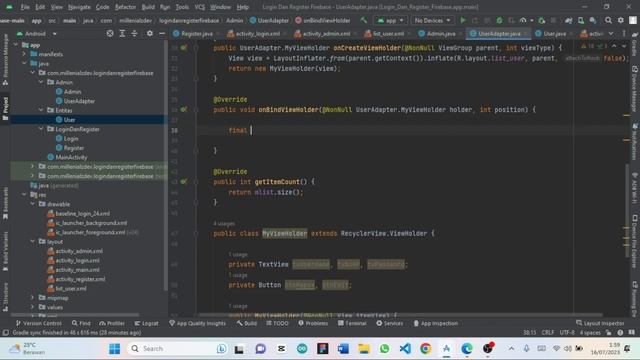Collapse the app module node
The image size is (640, 360).
[x=16, y=45]
